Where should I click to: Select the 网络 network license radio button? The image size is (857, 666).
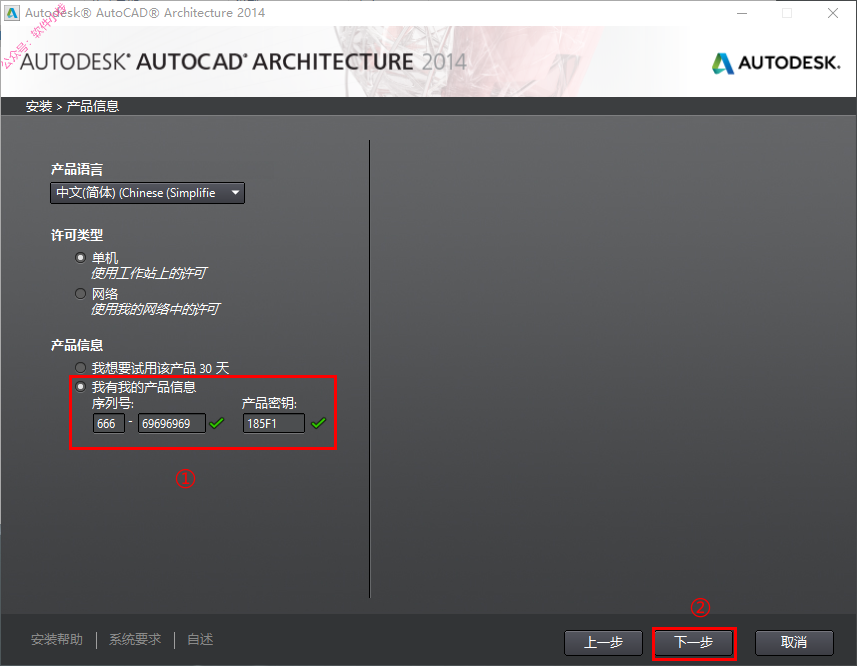[80, 293]
